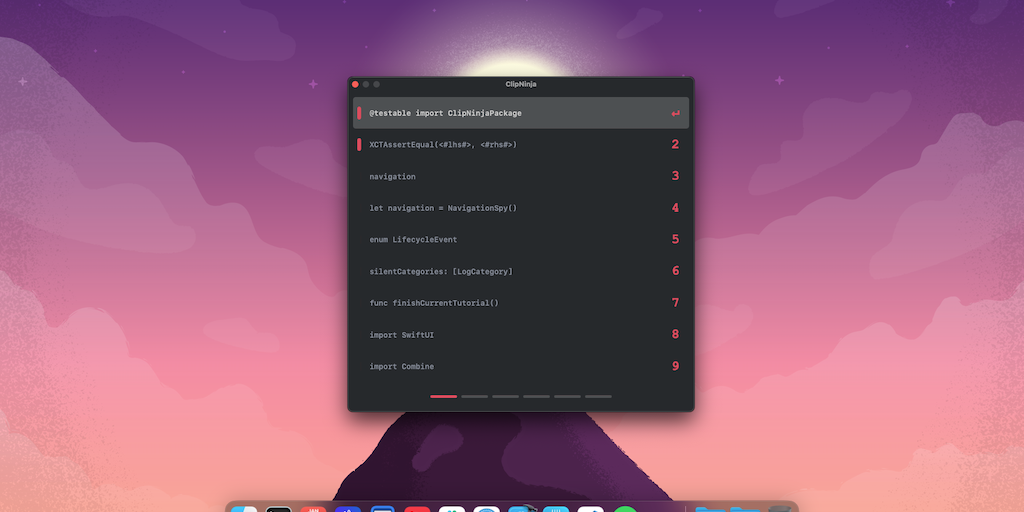
Task: Switch to the fourth page indicator
Action: pos(536,396)
